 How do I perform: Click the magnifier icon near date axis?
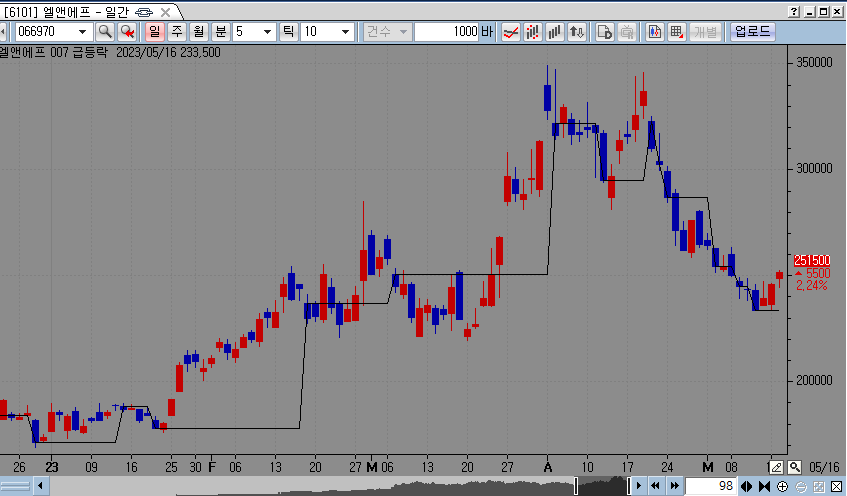794,467
